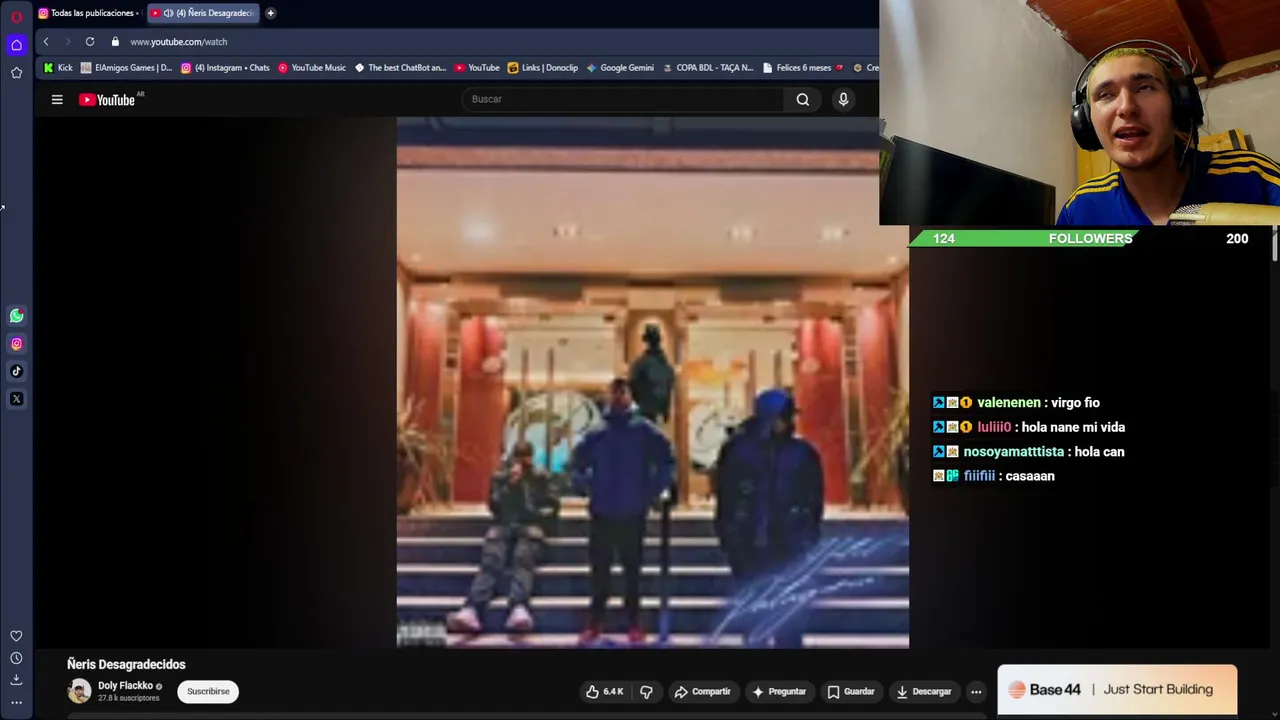Open the Opera menu logo
This screenshot has width=1280, height=720.
pos(16,16)
